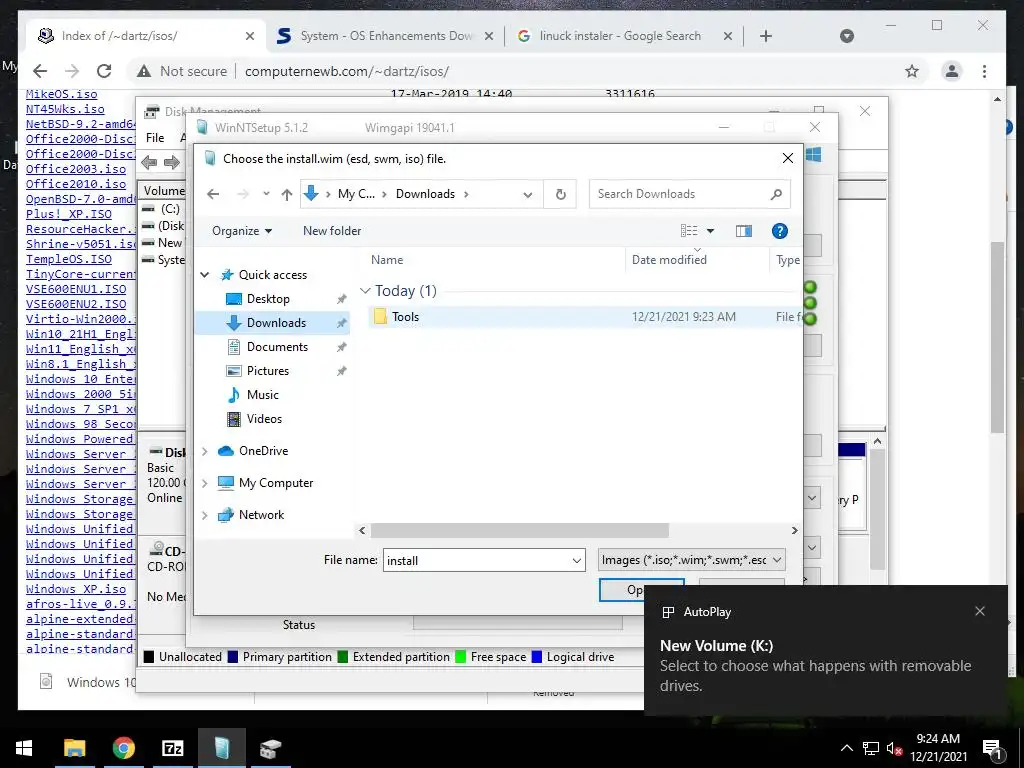Image resolution: width=1024 pixels, height=768 pixels.
Task: Open the TempleOS.ISO link
Action: coord(69,259)
